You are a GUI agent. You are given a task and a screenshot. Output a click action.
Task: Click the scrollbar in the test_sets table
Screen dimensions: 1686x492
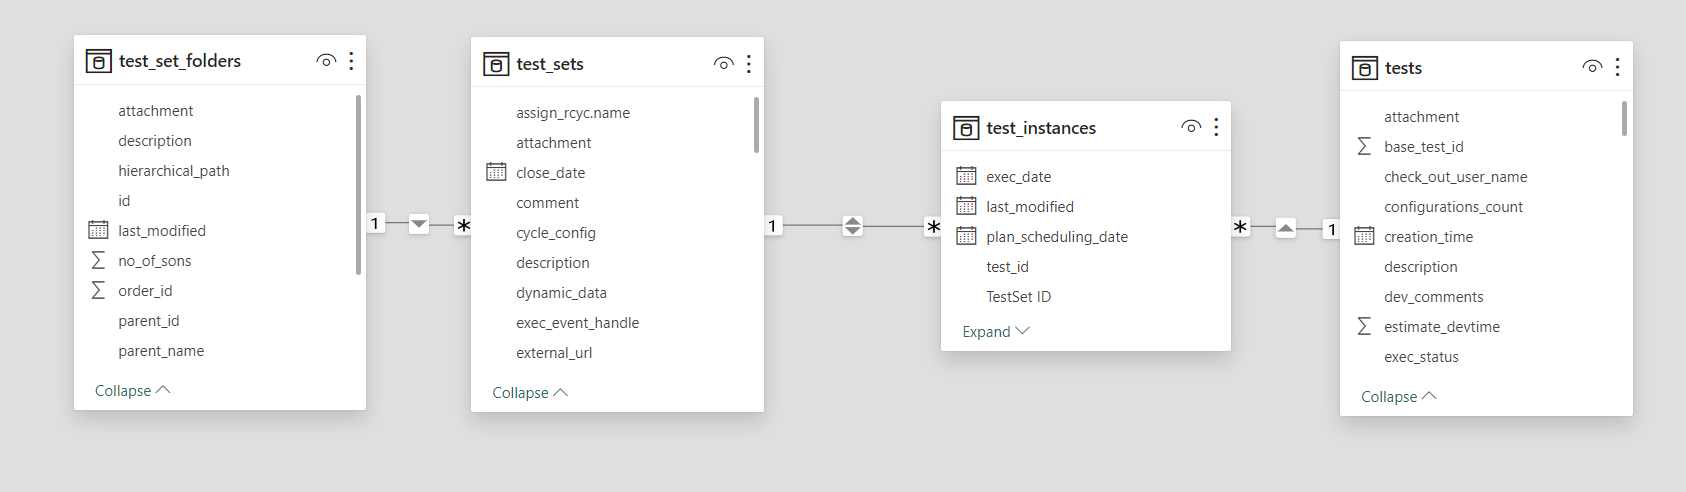pyautogui.click(x=756, y=125)
